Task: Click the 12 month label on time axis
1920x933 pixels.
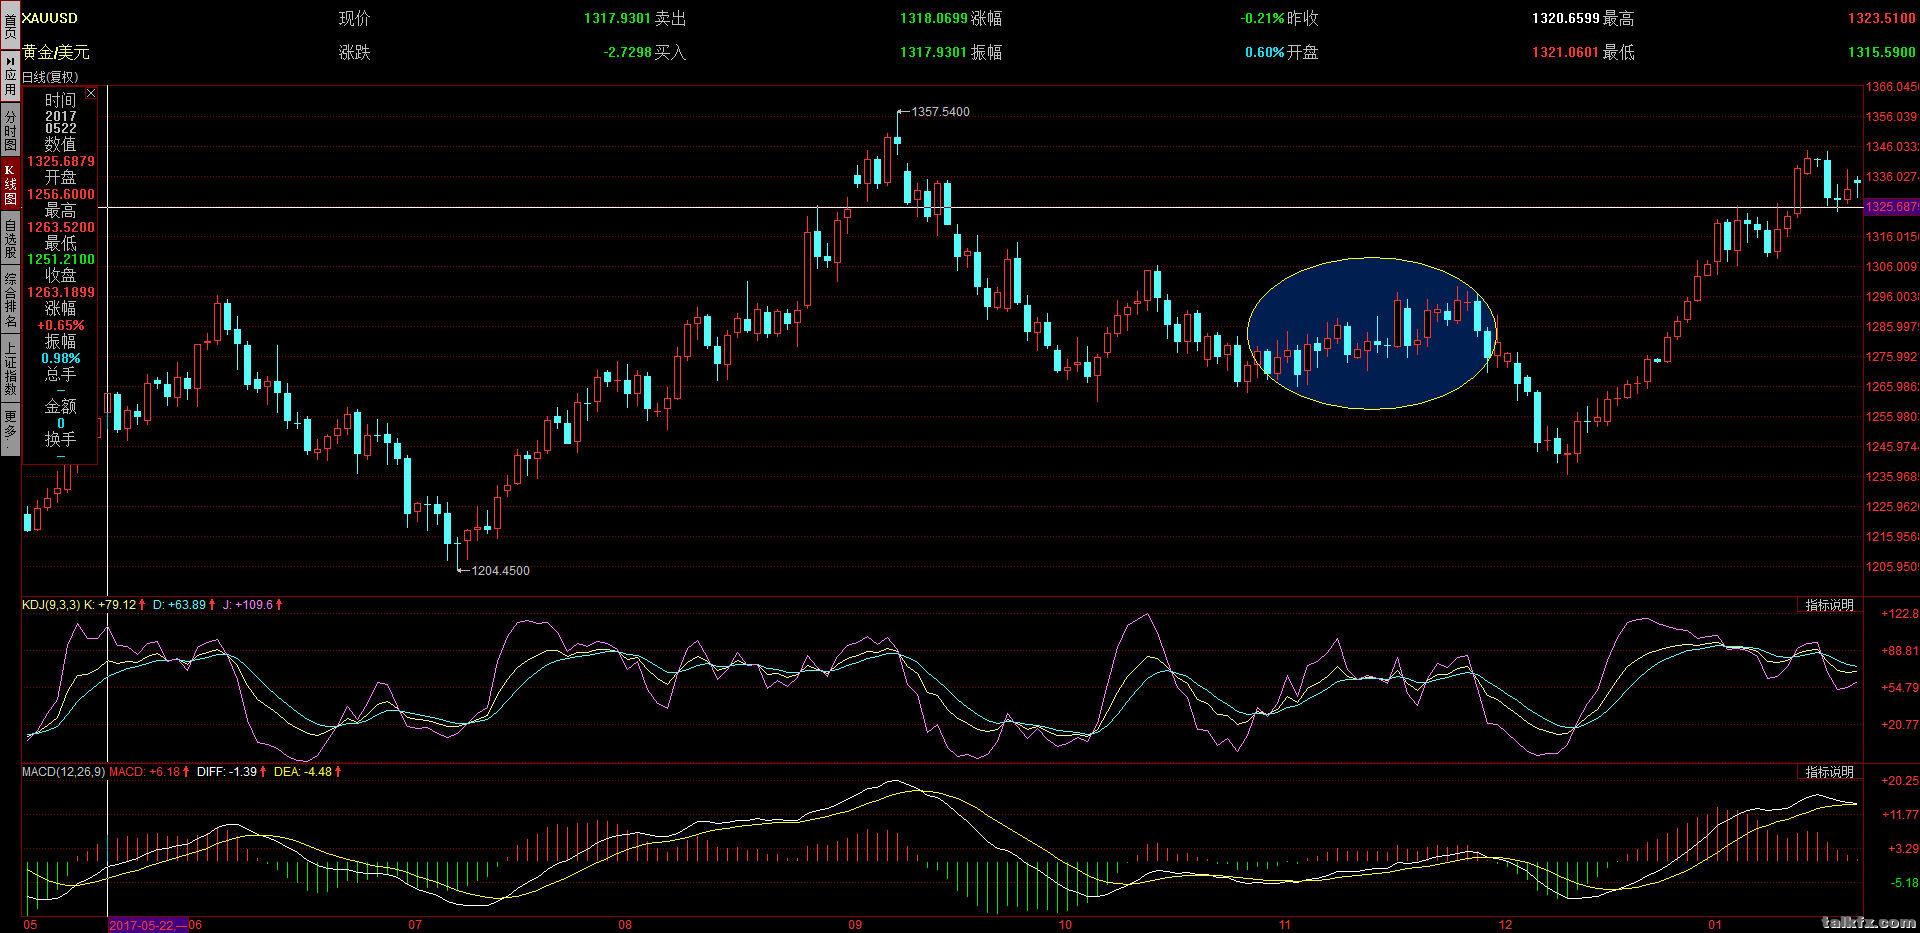Action: click(x=1506, y=925)
